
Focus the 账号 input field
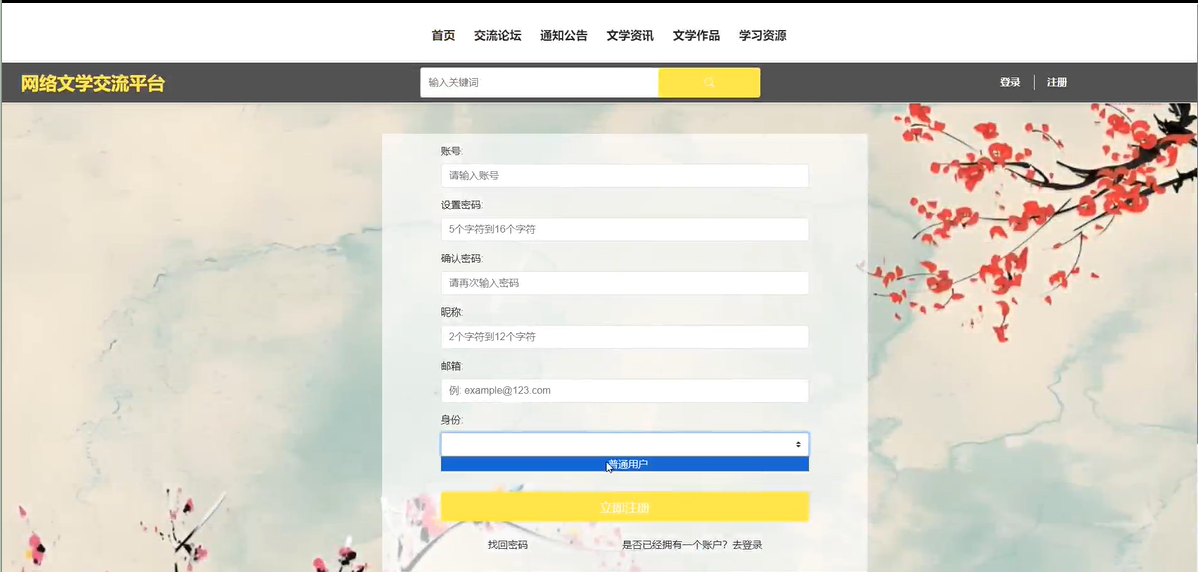click(624, 176)
